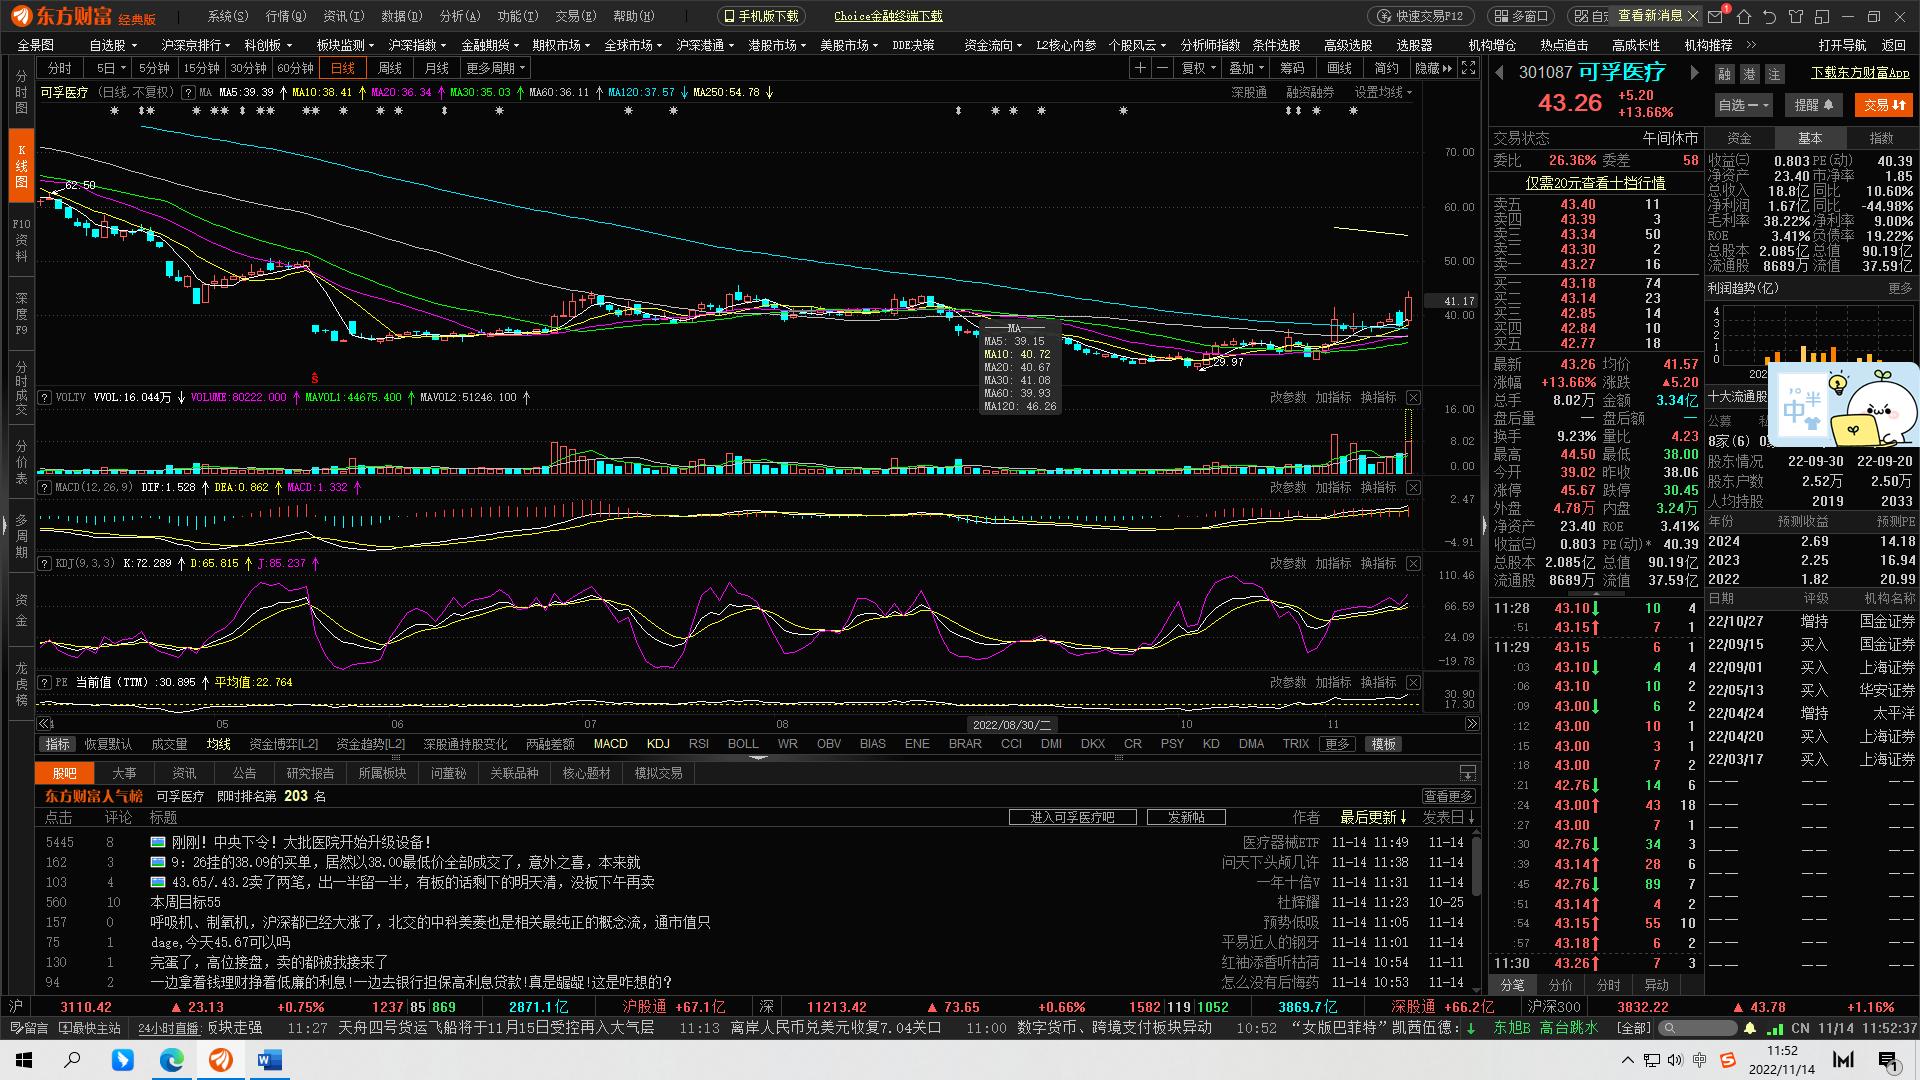The image size is (1920, 1080).
Task: Open the 叠加 overlay dropdown
Action: click(x=1246, y=68)
